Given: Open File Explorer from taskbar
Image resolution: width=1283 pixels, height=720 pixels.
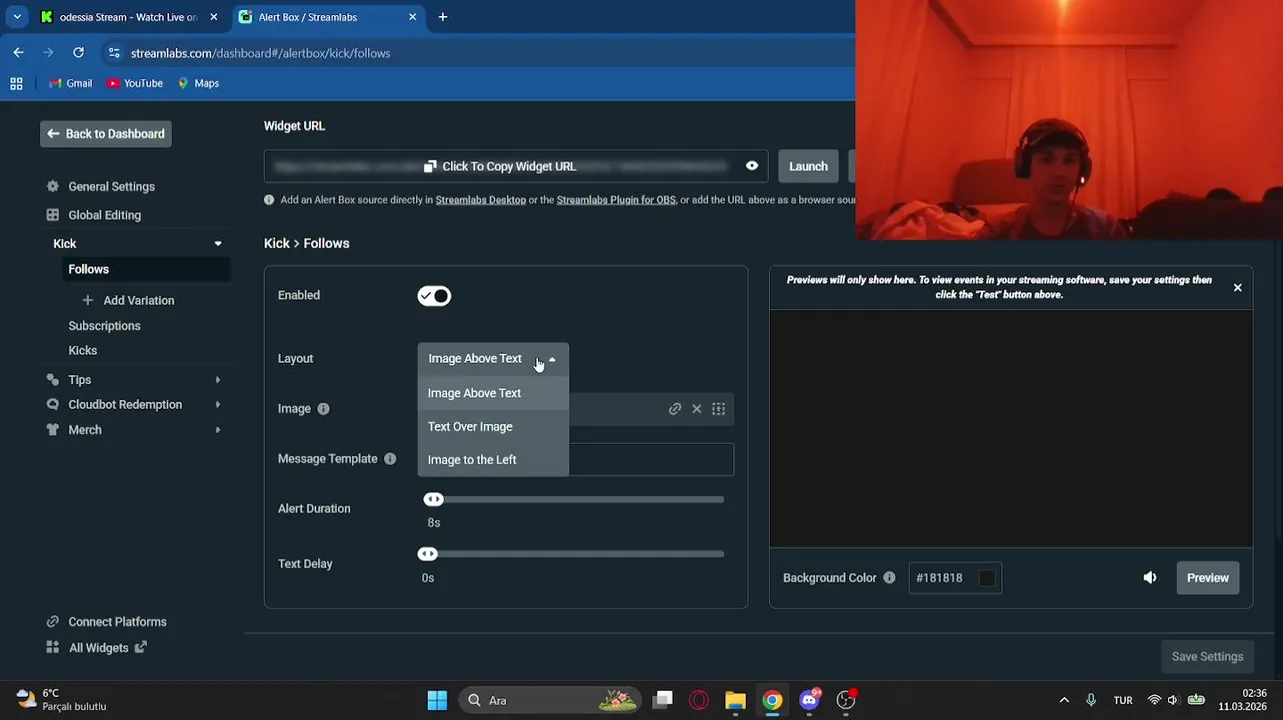Looking at the screenshot, I should pos(735,700).
